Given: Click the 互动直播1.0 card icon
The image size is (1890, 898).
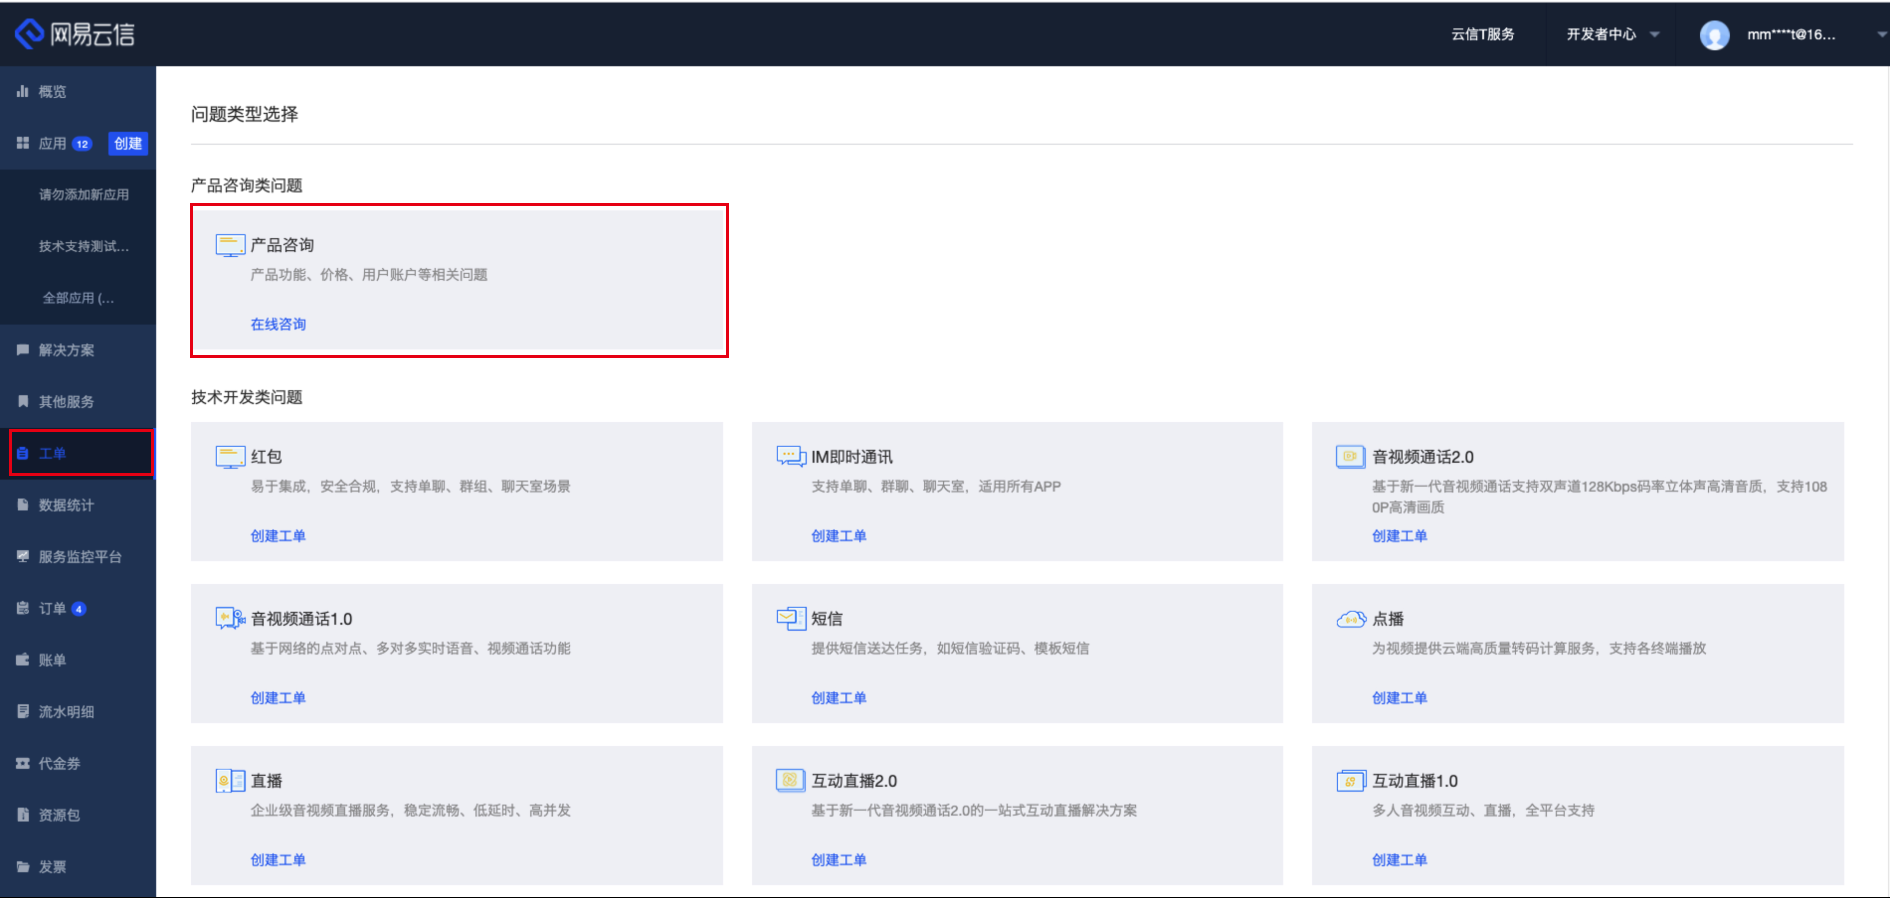Looking at the screenshot, I should 1351,781.
